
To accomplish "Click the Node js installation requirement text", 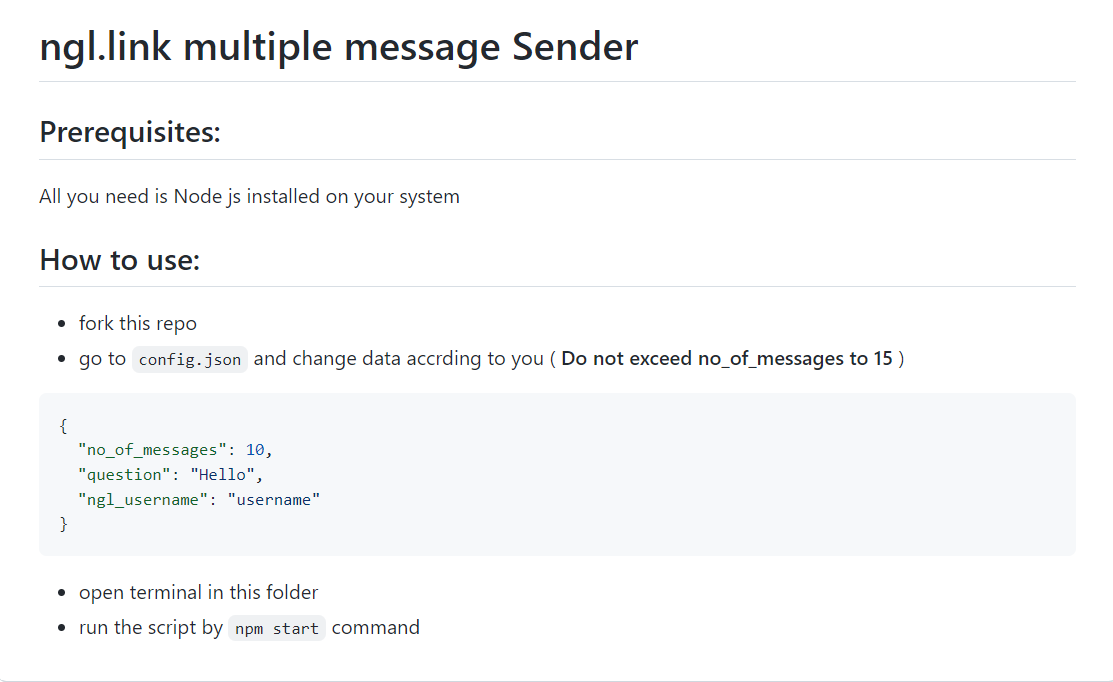I will (x=249, y=197).
